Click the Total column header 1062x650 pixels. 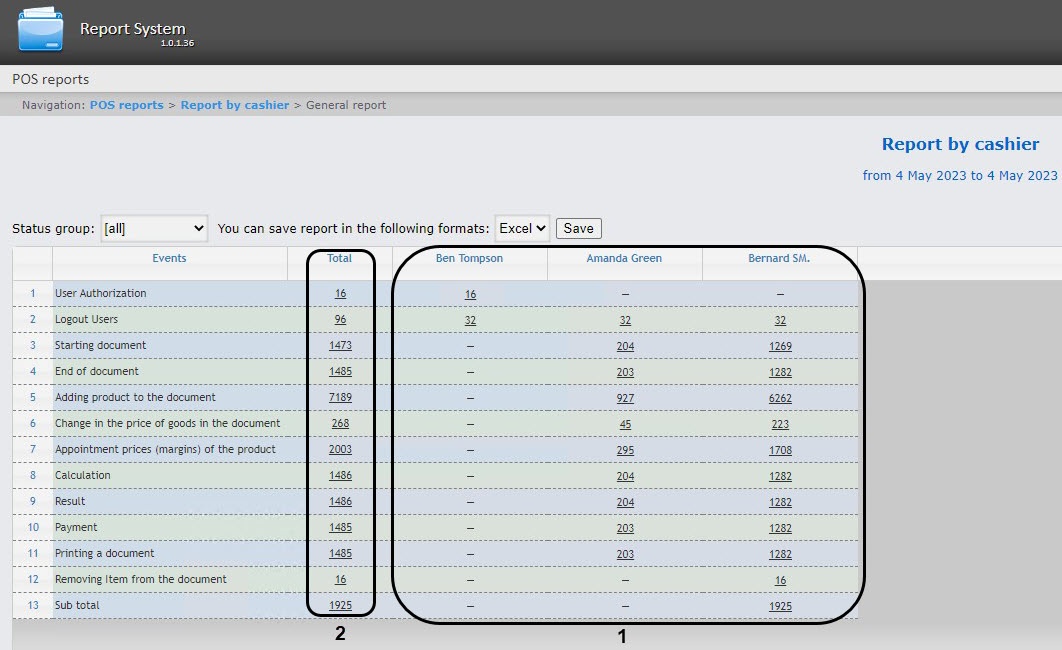click(339, 258)
